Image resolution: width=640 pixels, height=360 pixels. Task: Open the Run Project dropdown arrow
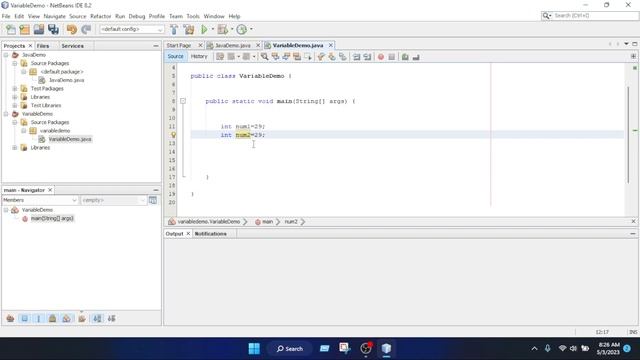[x=213, y=29]
